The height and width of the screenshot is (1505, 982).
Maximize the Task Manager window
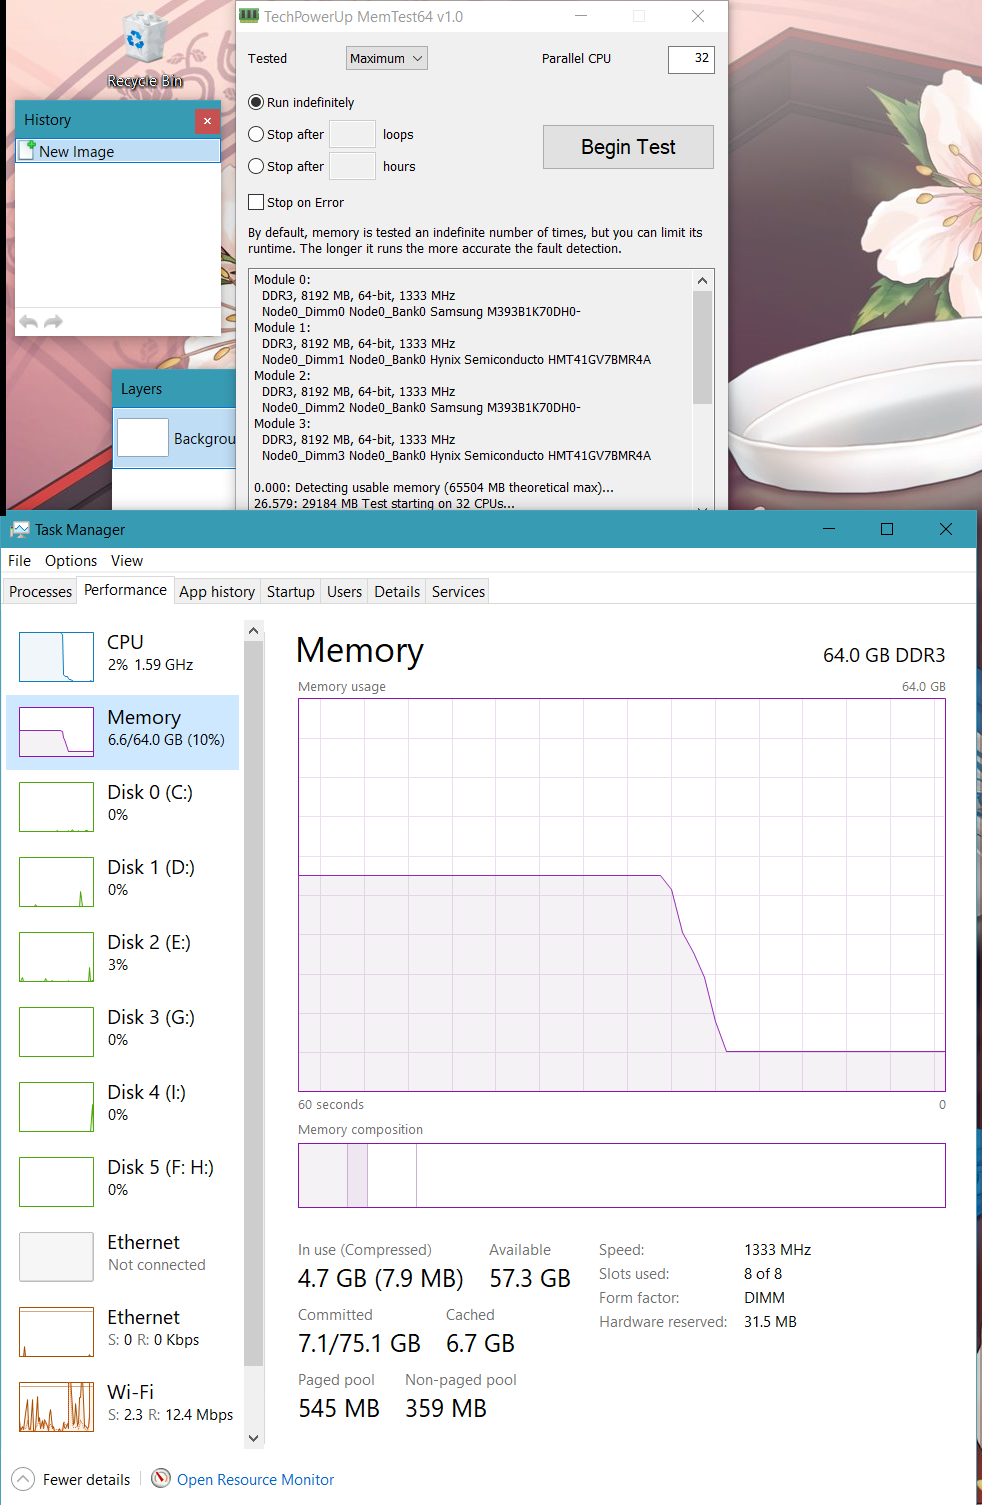(887, 529)
